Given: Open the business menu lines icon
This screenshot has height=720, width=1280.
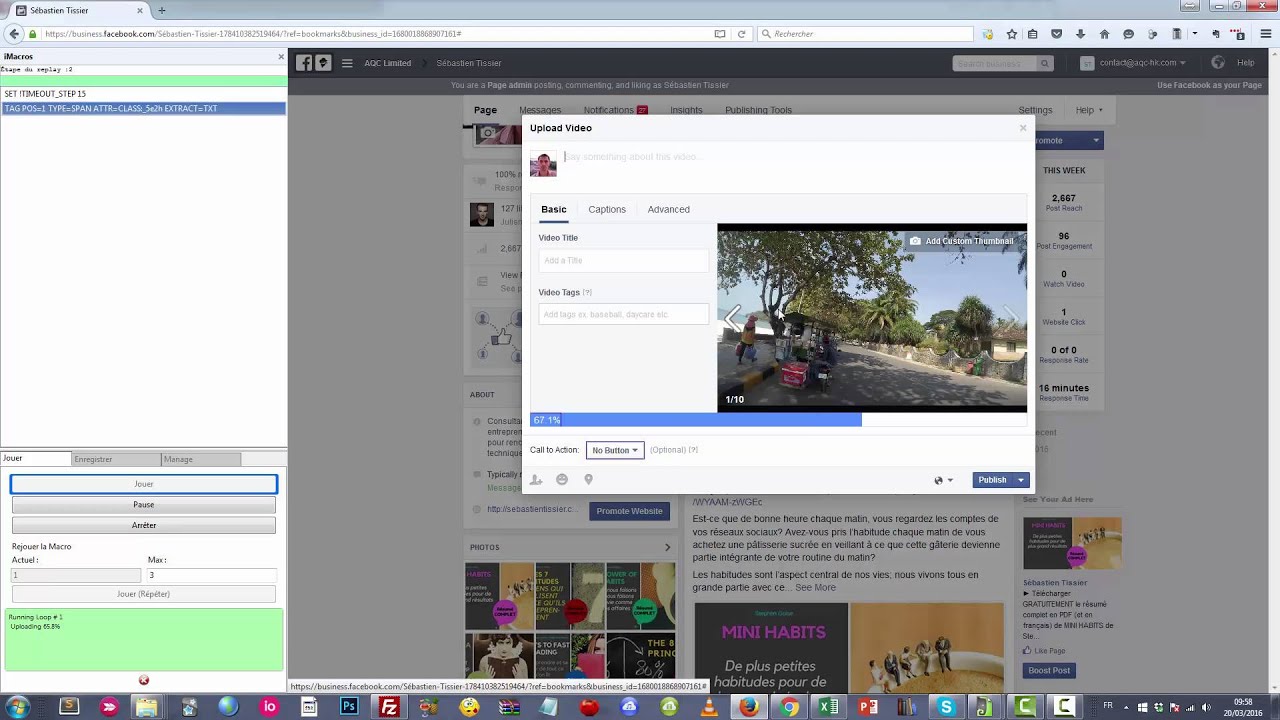Looking at the screenshot, I should (x=347, y=63).
